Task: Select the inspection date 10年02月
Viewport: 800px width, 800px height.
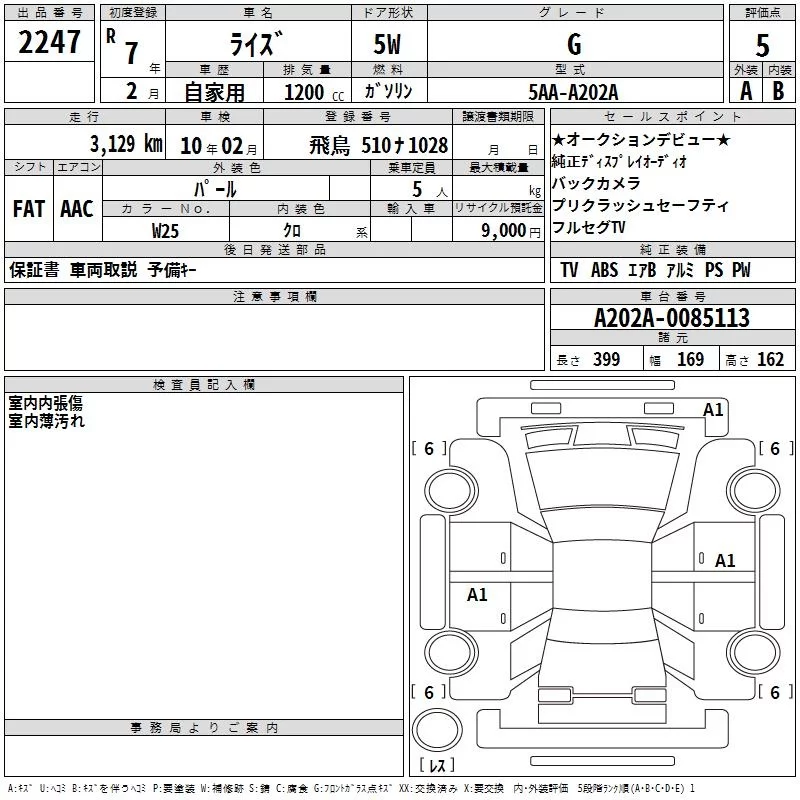Action: [218, 146]
